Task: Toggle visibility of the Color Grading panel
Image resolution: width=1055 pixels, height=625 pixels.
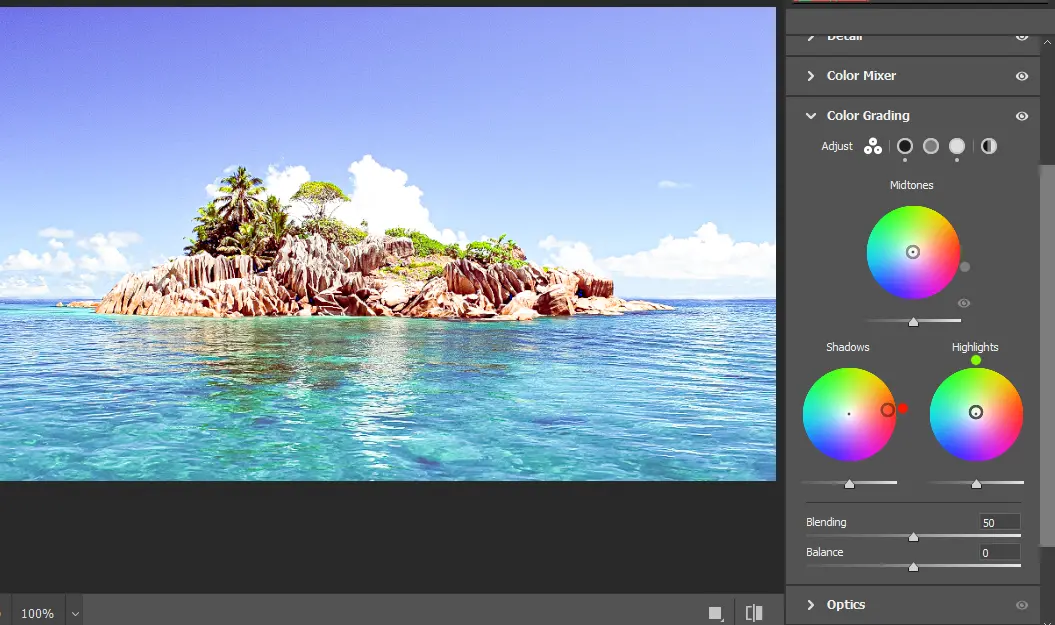Action: (1021, 116)
